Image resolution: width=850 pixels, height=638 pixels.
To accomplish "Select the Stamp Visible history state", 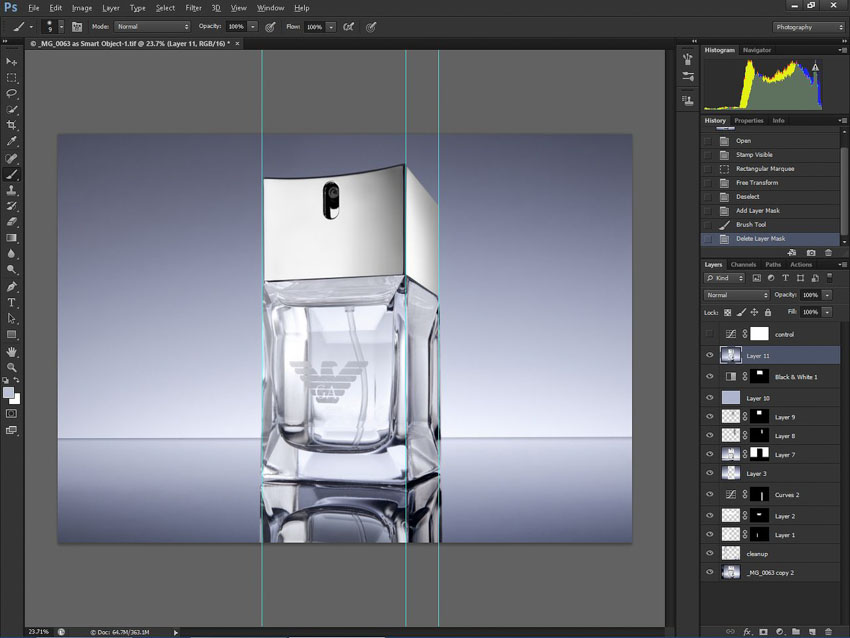I will point(771,154).
